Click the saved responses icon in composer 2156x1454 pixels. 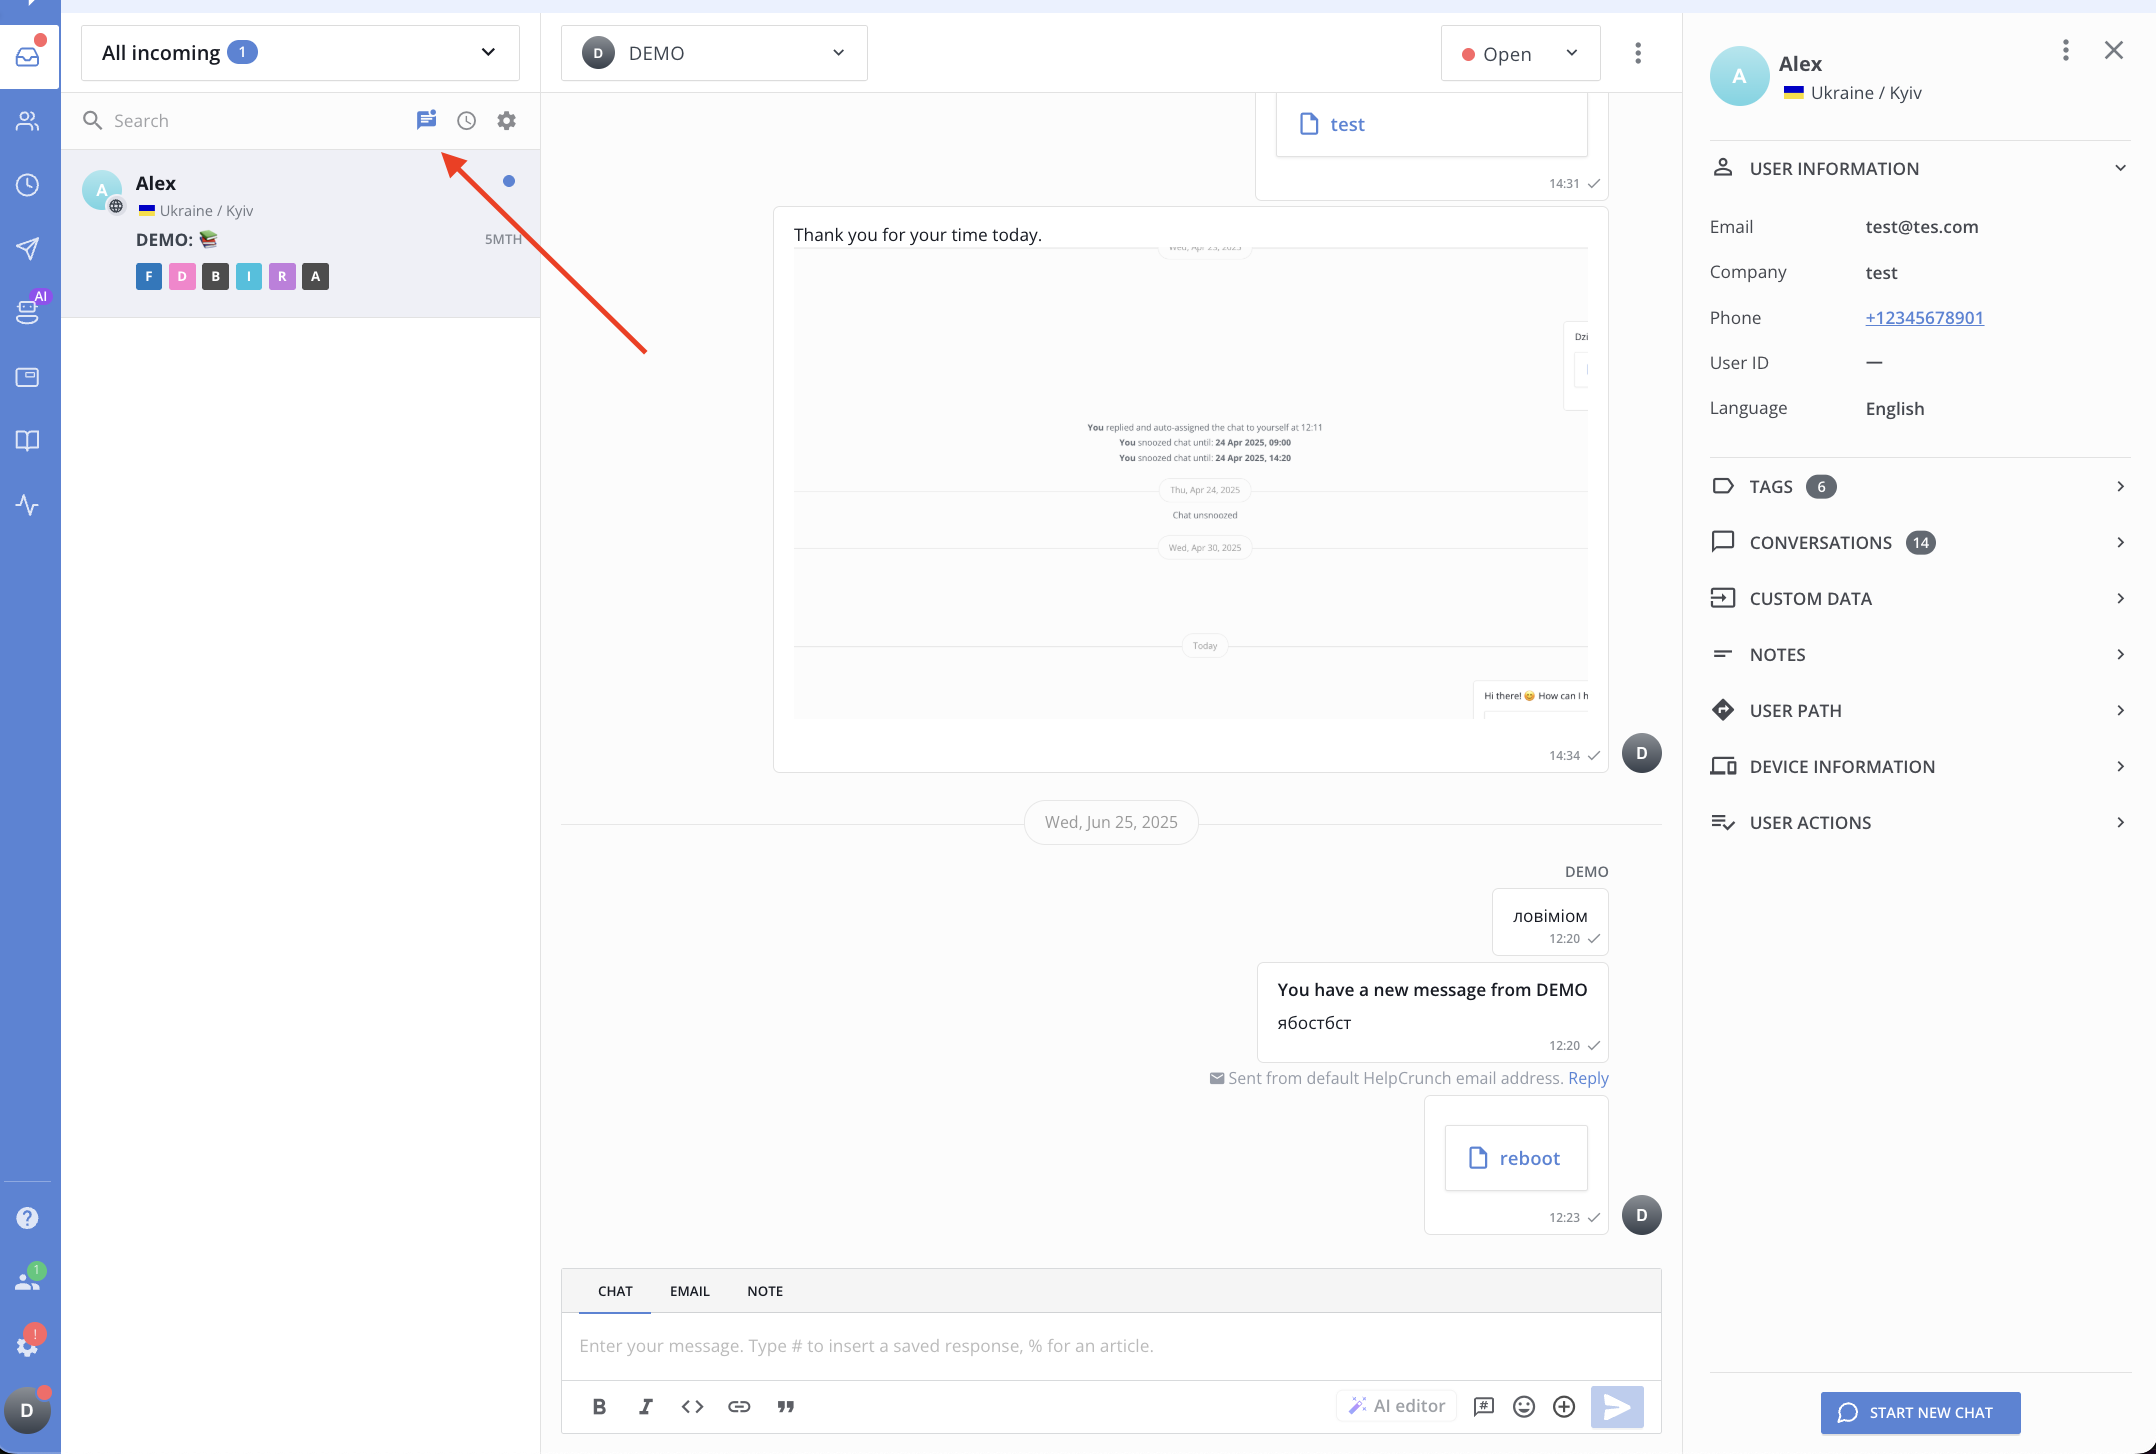coord(1484,1406)
